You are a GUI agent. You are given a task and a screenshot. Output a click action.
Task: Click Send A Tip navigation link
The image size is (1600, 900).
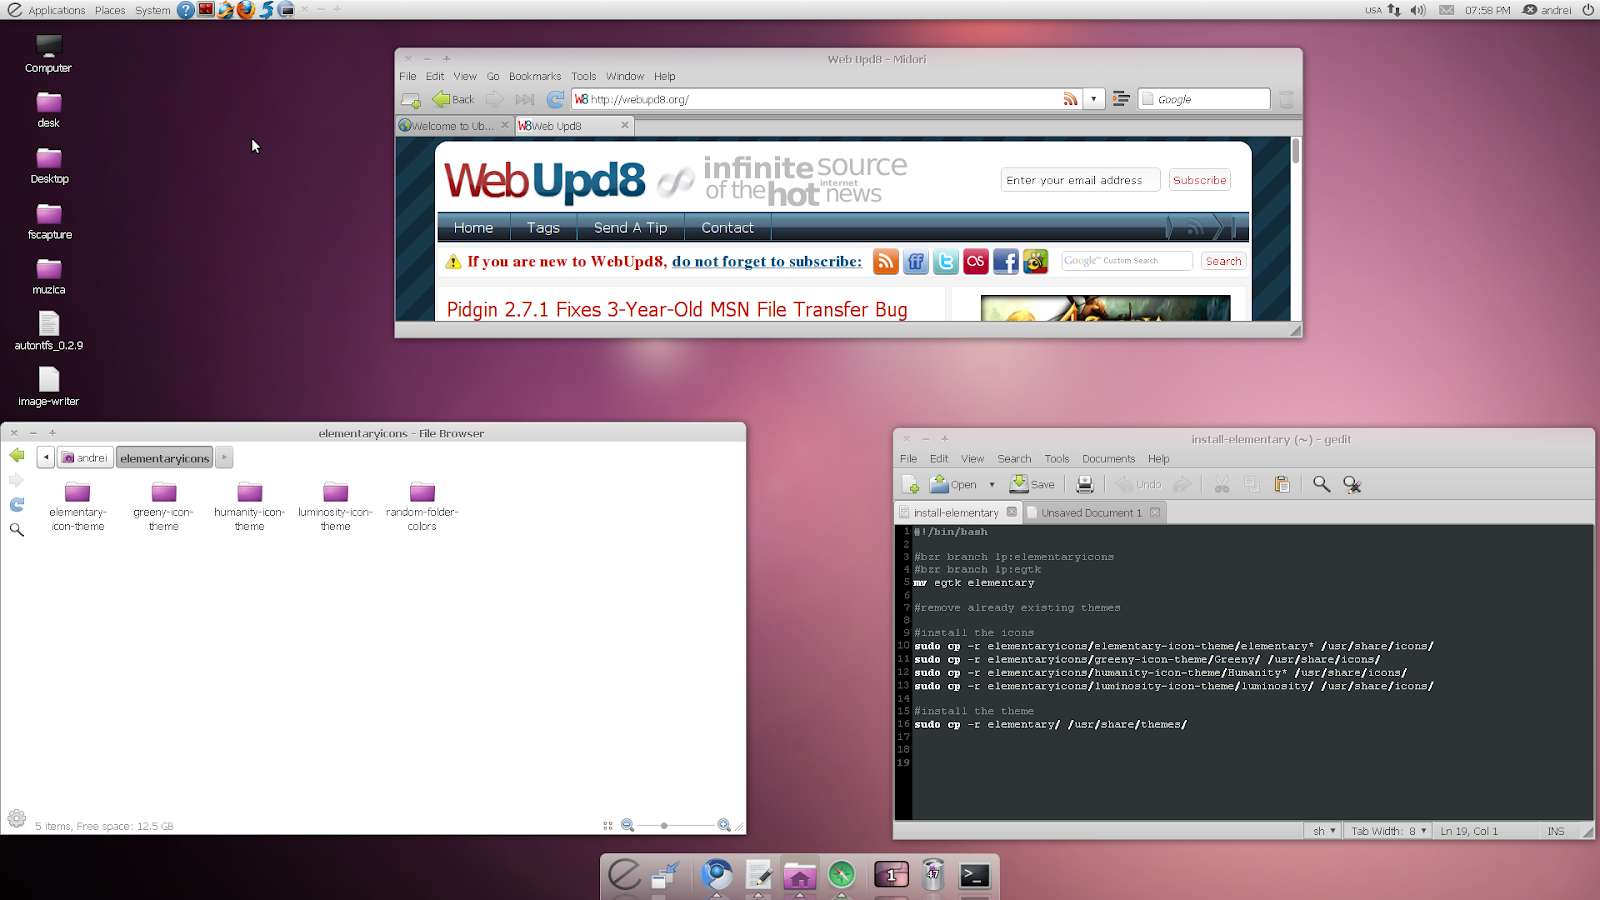(x=630, y=227)
